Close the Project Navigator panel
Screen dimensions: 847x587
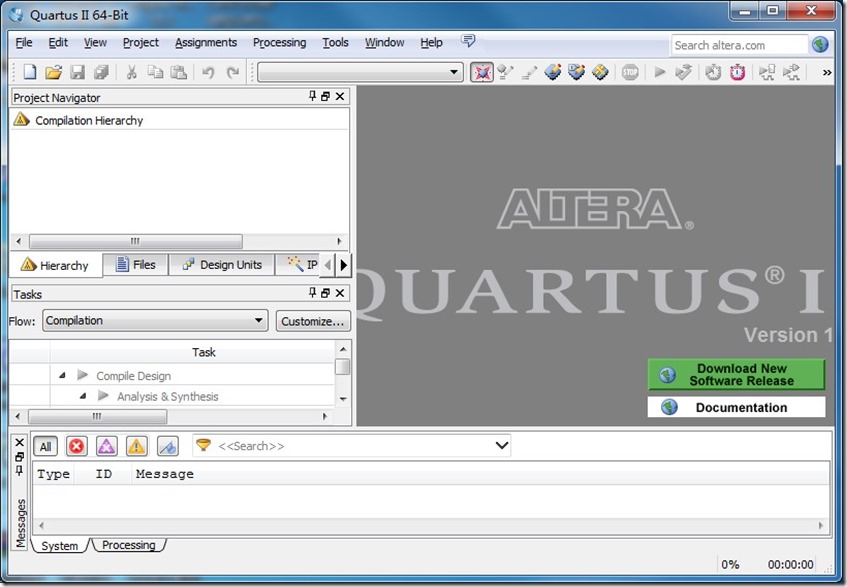[340, 96]
